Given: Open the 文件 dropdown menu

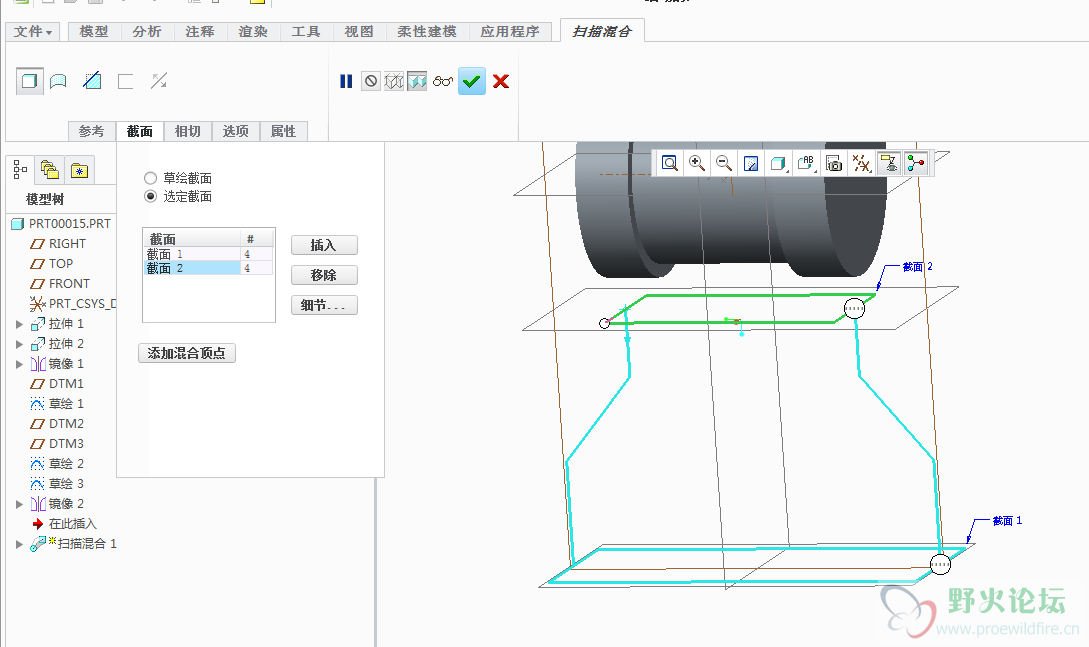Looking at the screenshot, I should tap(33, 32).
